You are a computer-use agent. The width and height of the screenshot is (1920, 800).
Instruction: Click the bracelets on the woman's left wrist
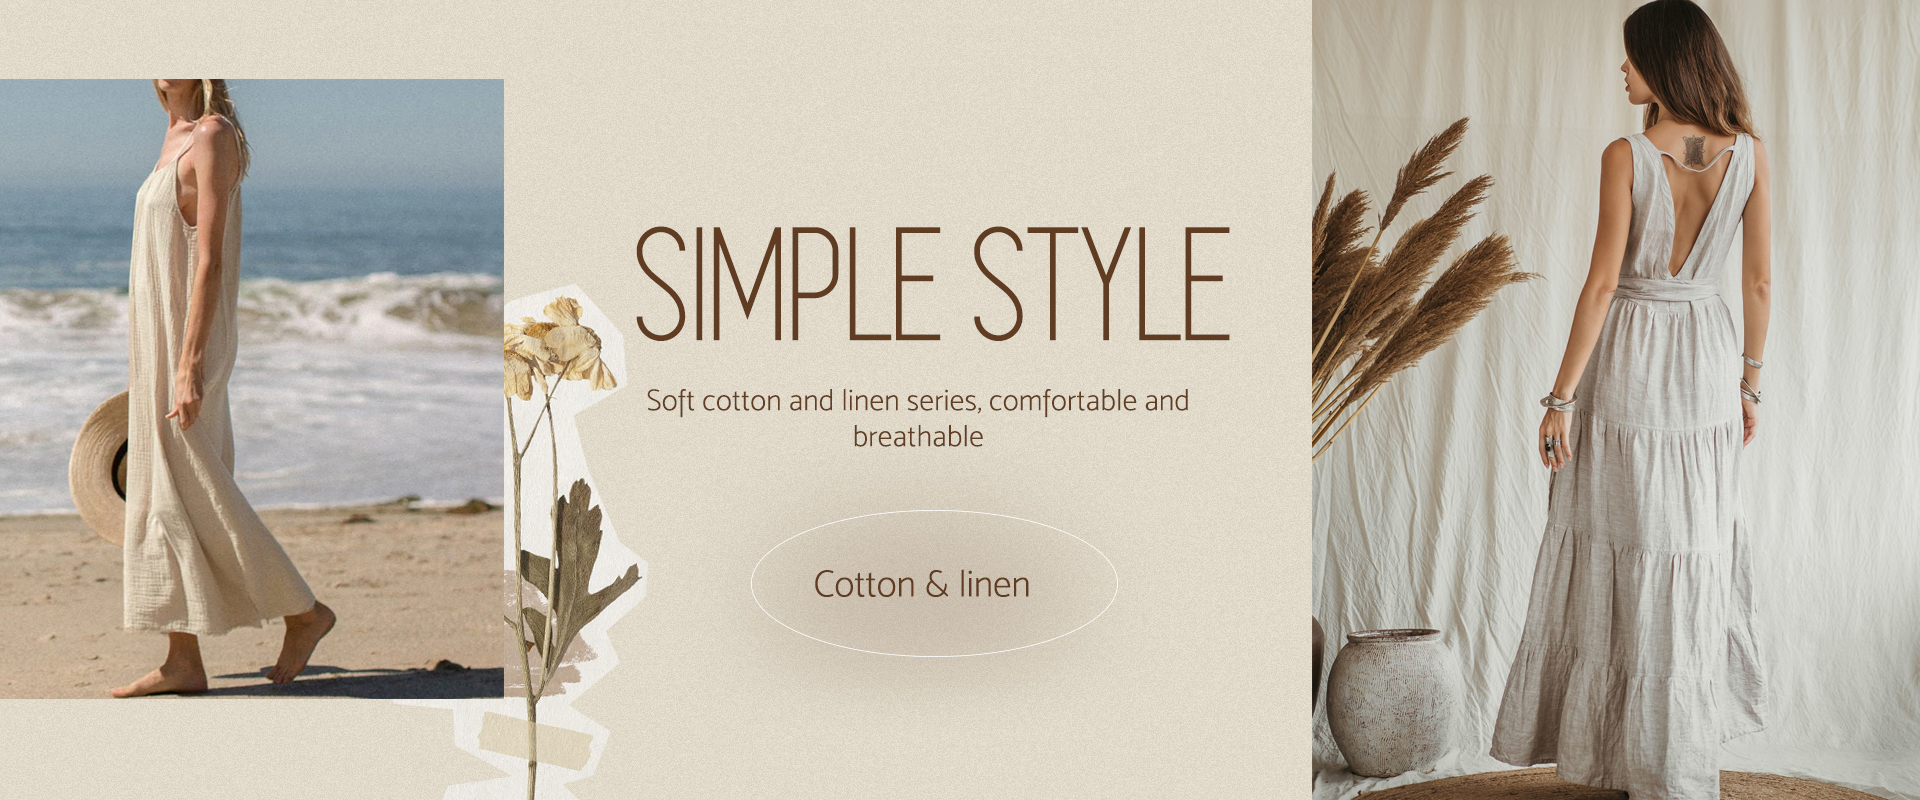pyautogui.click(x=1559, y=401)
